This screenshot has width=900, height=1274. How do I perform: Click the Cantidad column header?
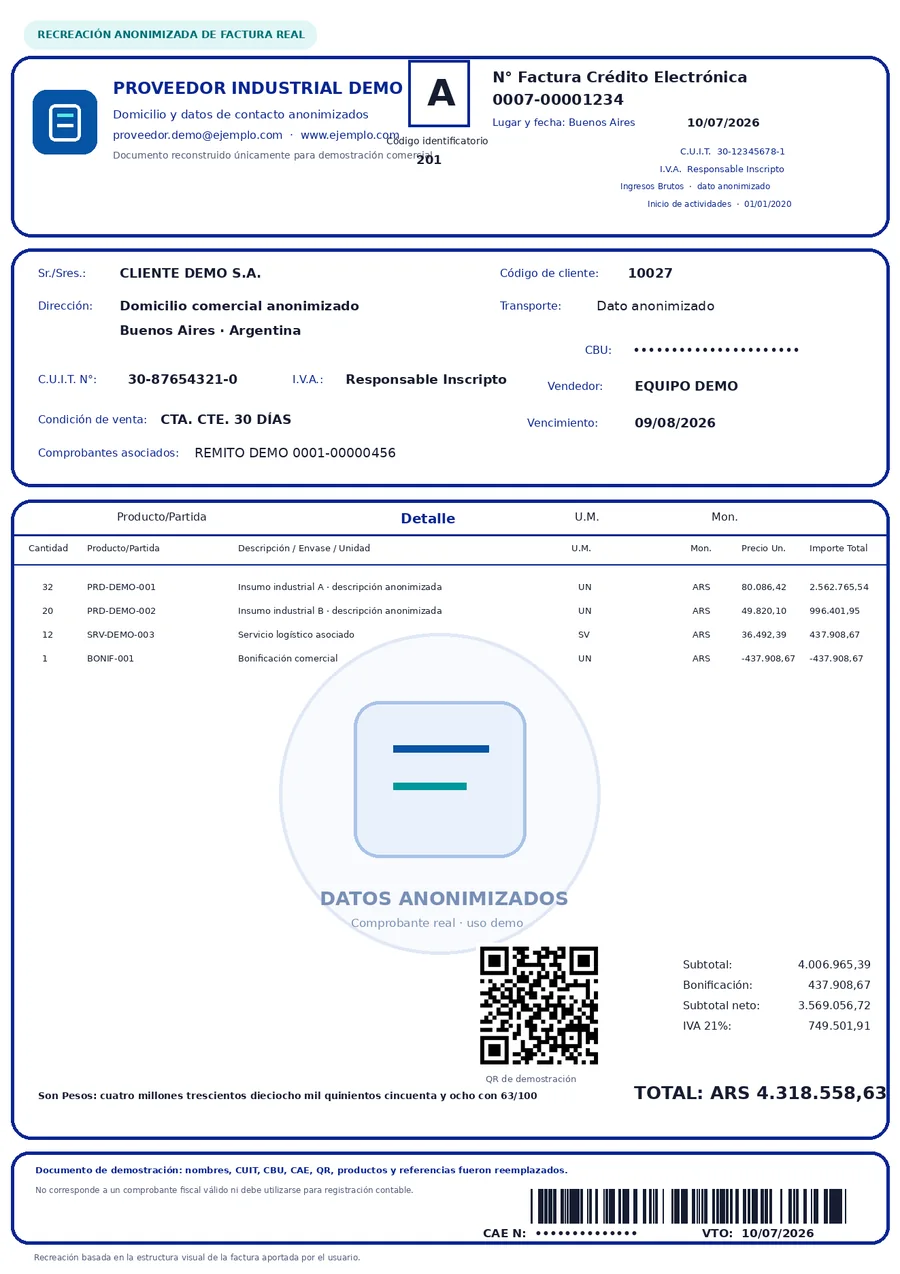pyautogui.click(x=48, y=548)
